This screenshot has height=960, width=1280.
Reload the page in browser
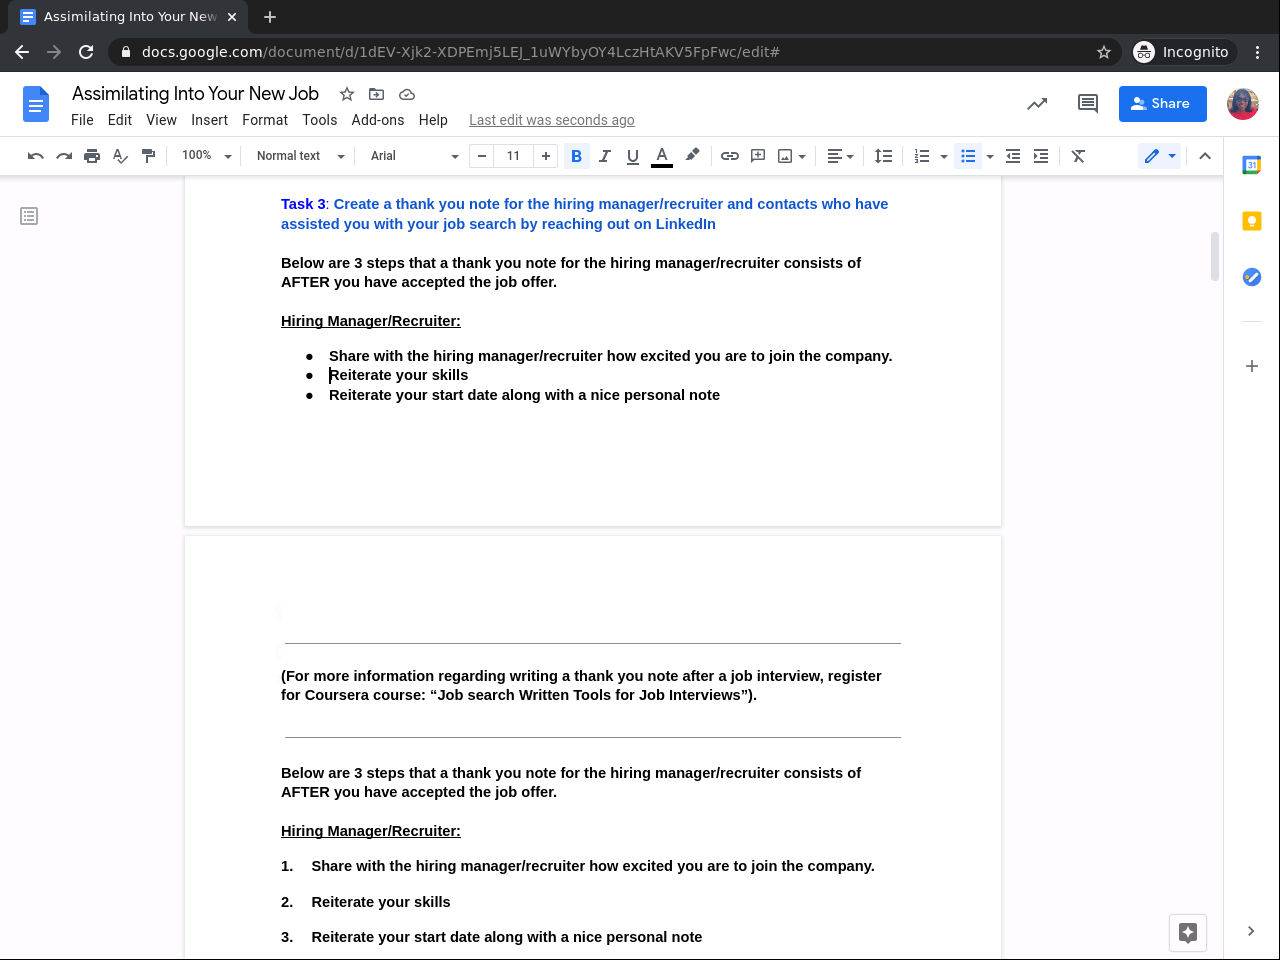(x=86, y=52)
